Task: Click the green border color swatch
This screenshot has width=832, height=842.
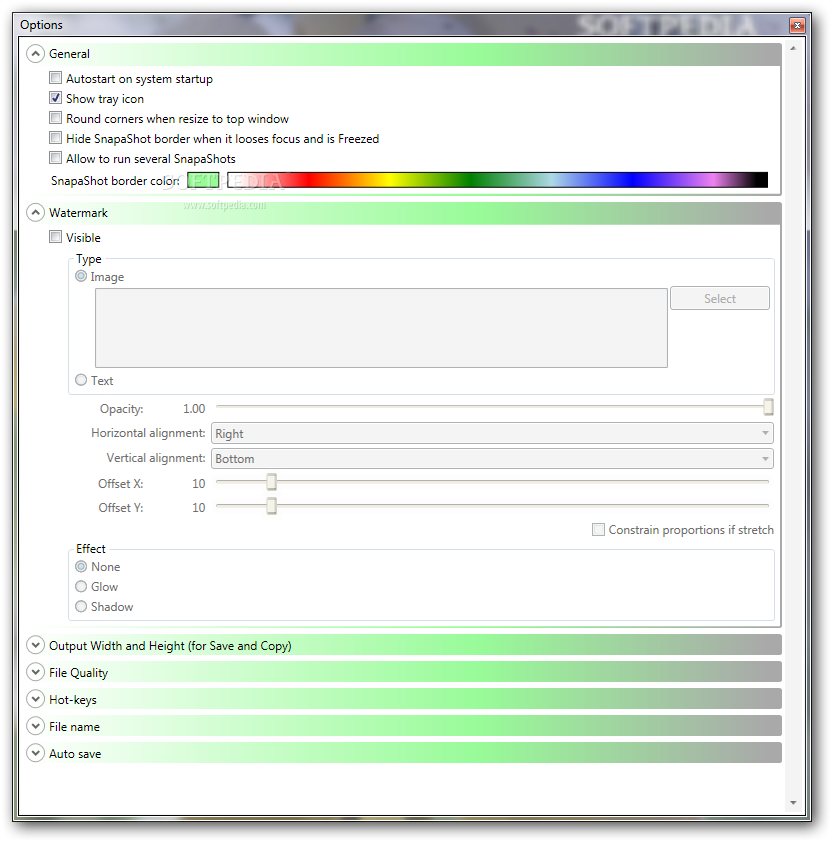Action: click(203, 180)
